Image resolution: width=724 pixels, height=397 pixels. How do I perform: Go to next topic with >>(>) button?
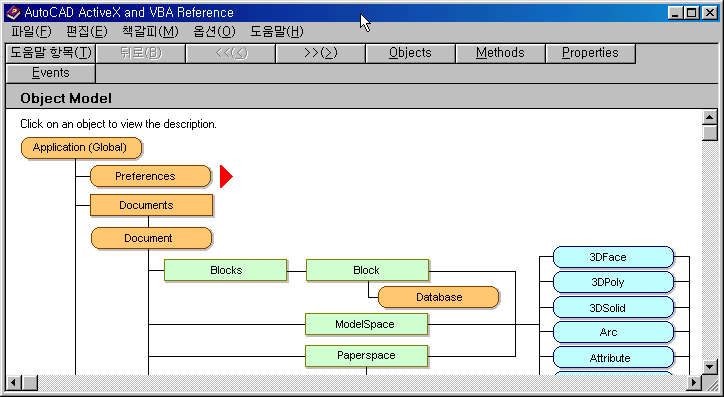tap(320, 53)
